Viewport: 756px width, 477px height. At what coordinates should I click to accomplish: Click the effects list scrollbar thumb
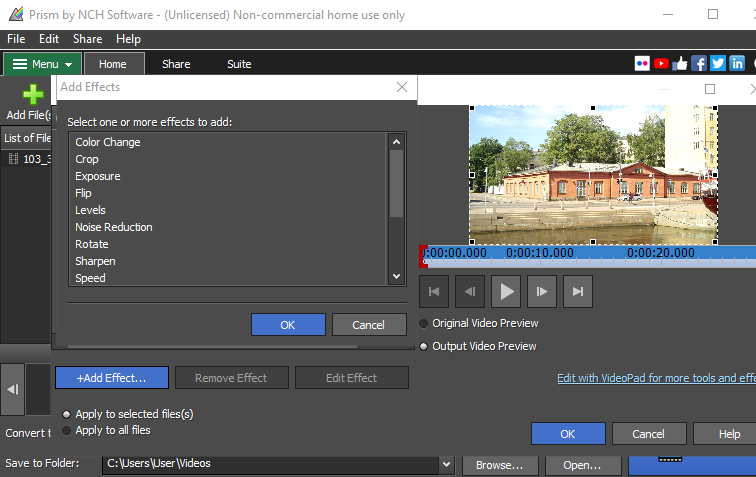pyautogui.click(x=396, y=183)
